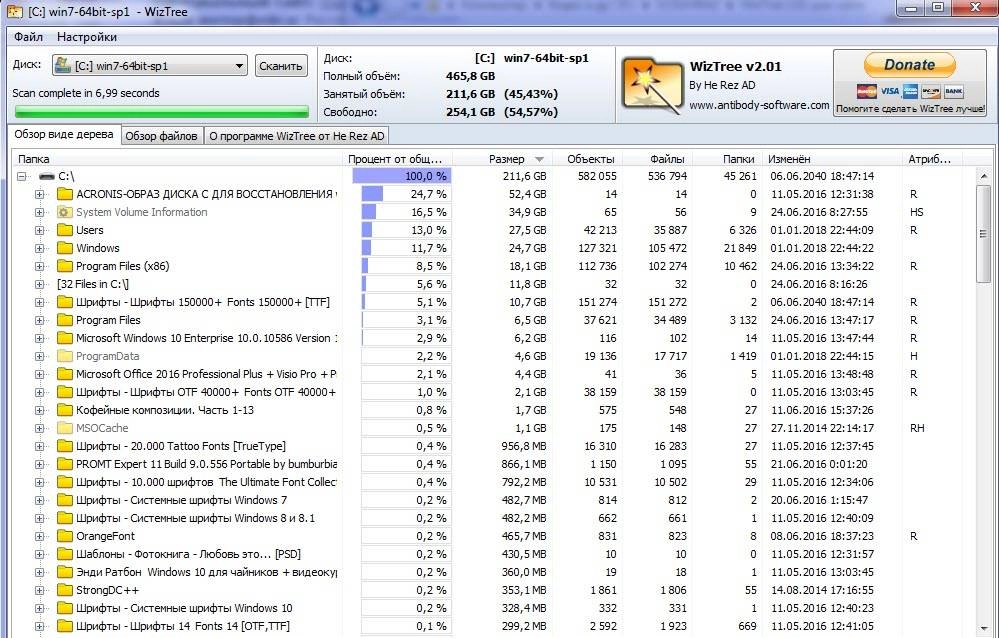This screenshot has height=638, width=999.
Task: Sort by Размер column header
Action: coord(501,159)
